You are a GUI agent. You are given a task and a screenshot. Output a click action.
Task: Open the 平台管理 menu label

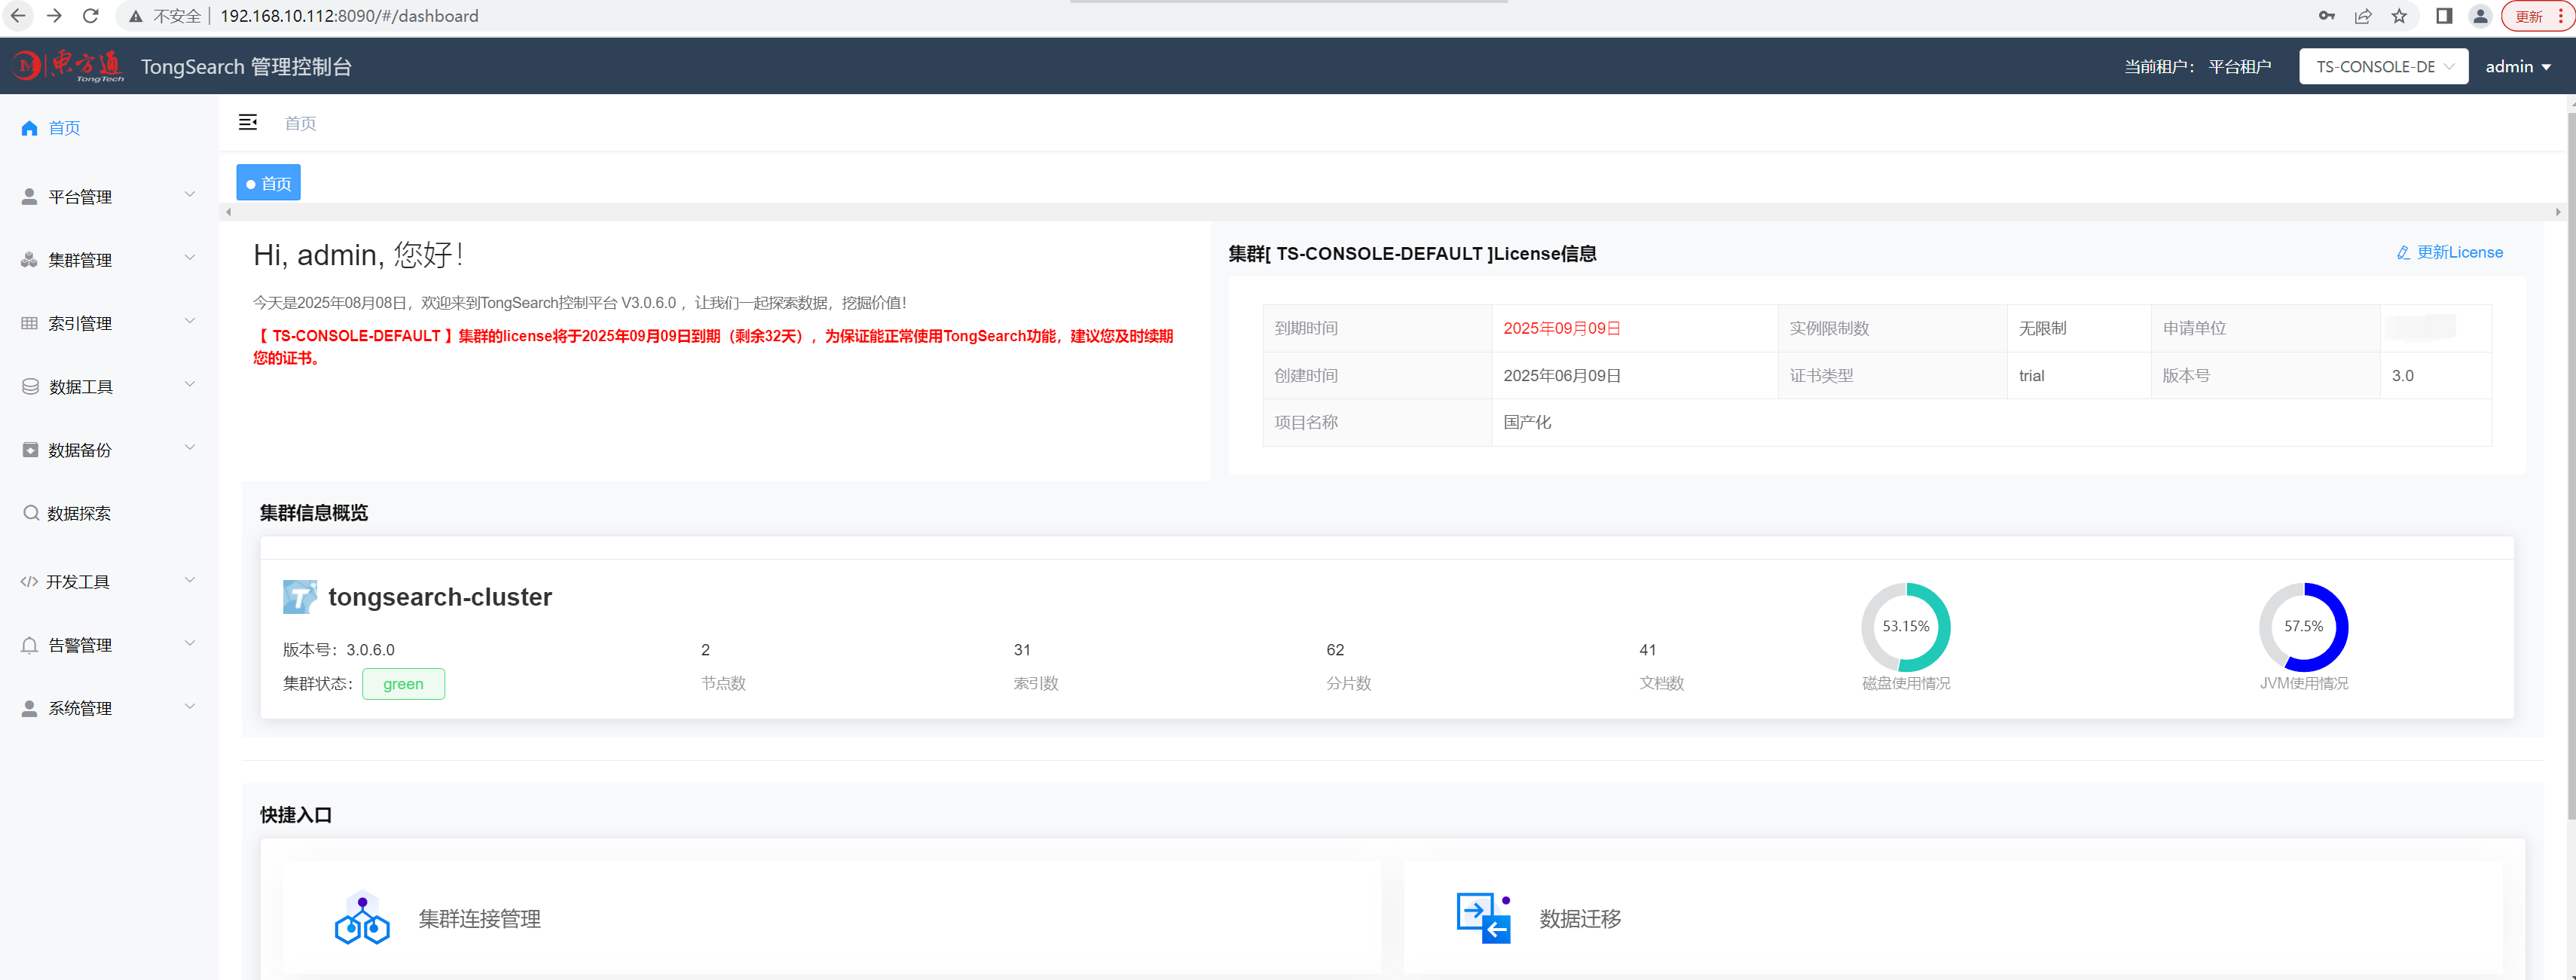point(80,197)
